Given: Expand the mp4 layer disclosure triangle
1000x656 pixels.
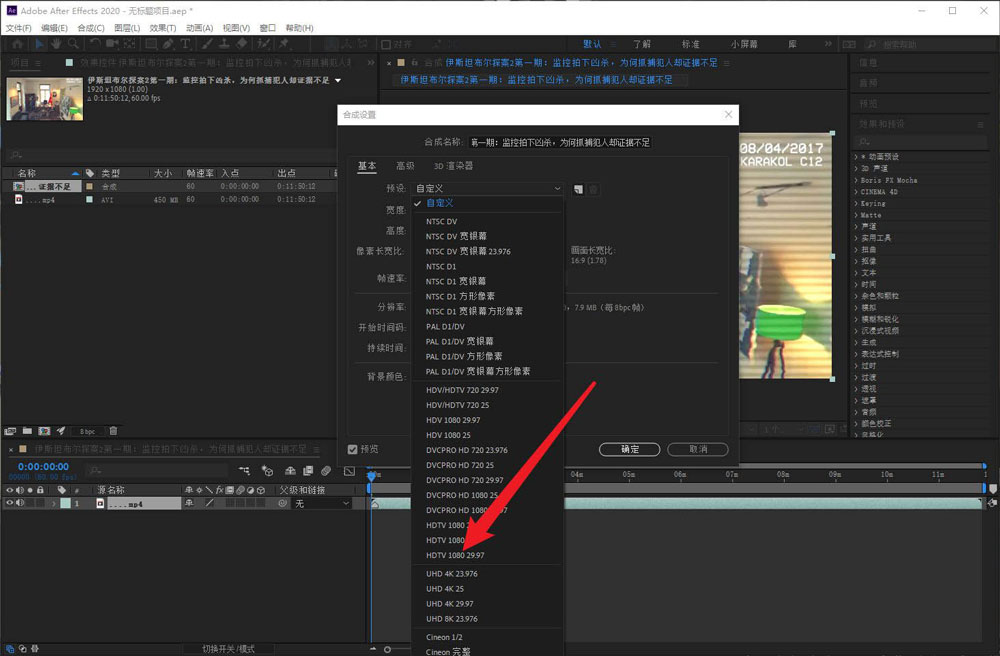Looking at the screenshot, I should click(52, 503).
